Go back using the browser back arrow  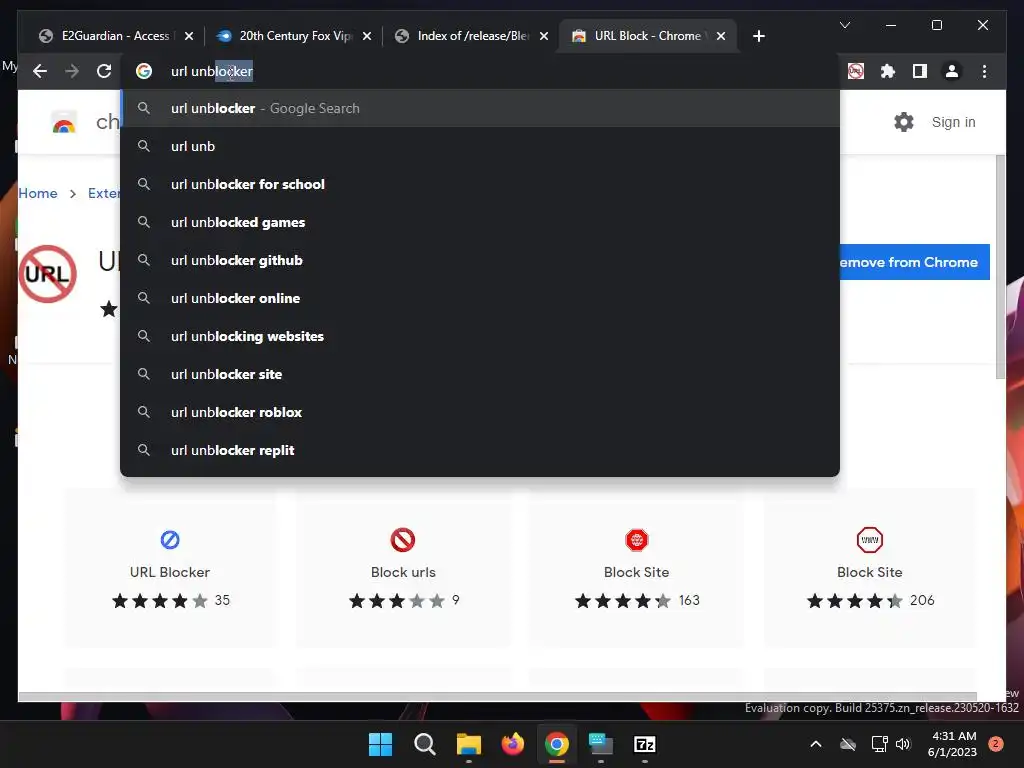tap(40, 71)
